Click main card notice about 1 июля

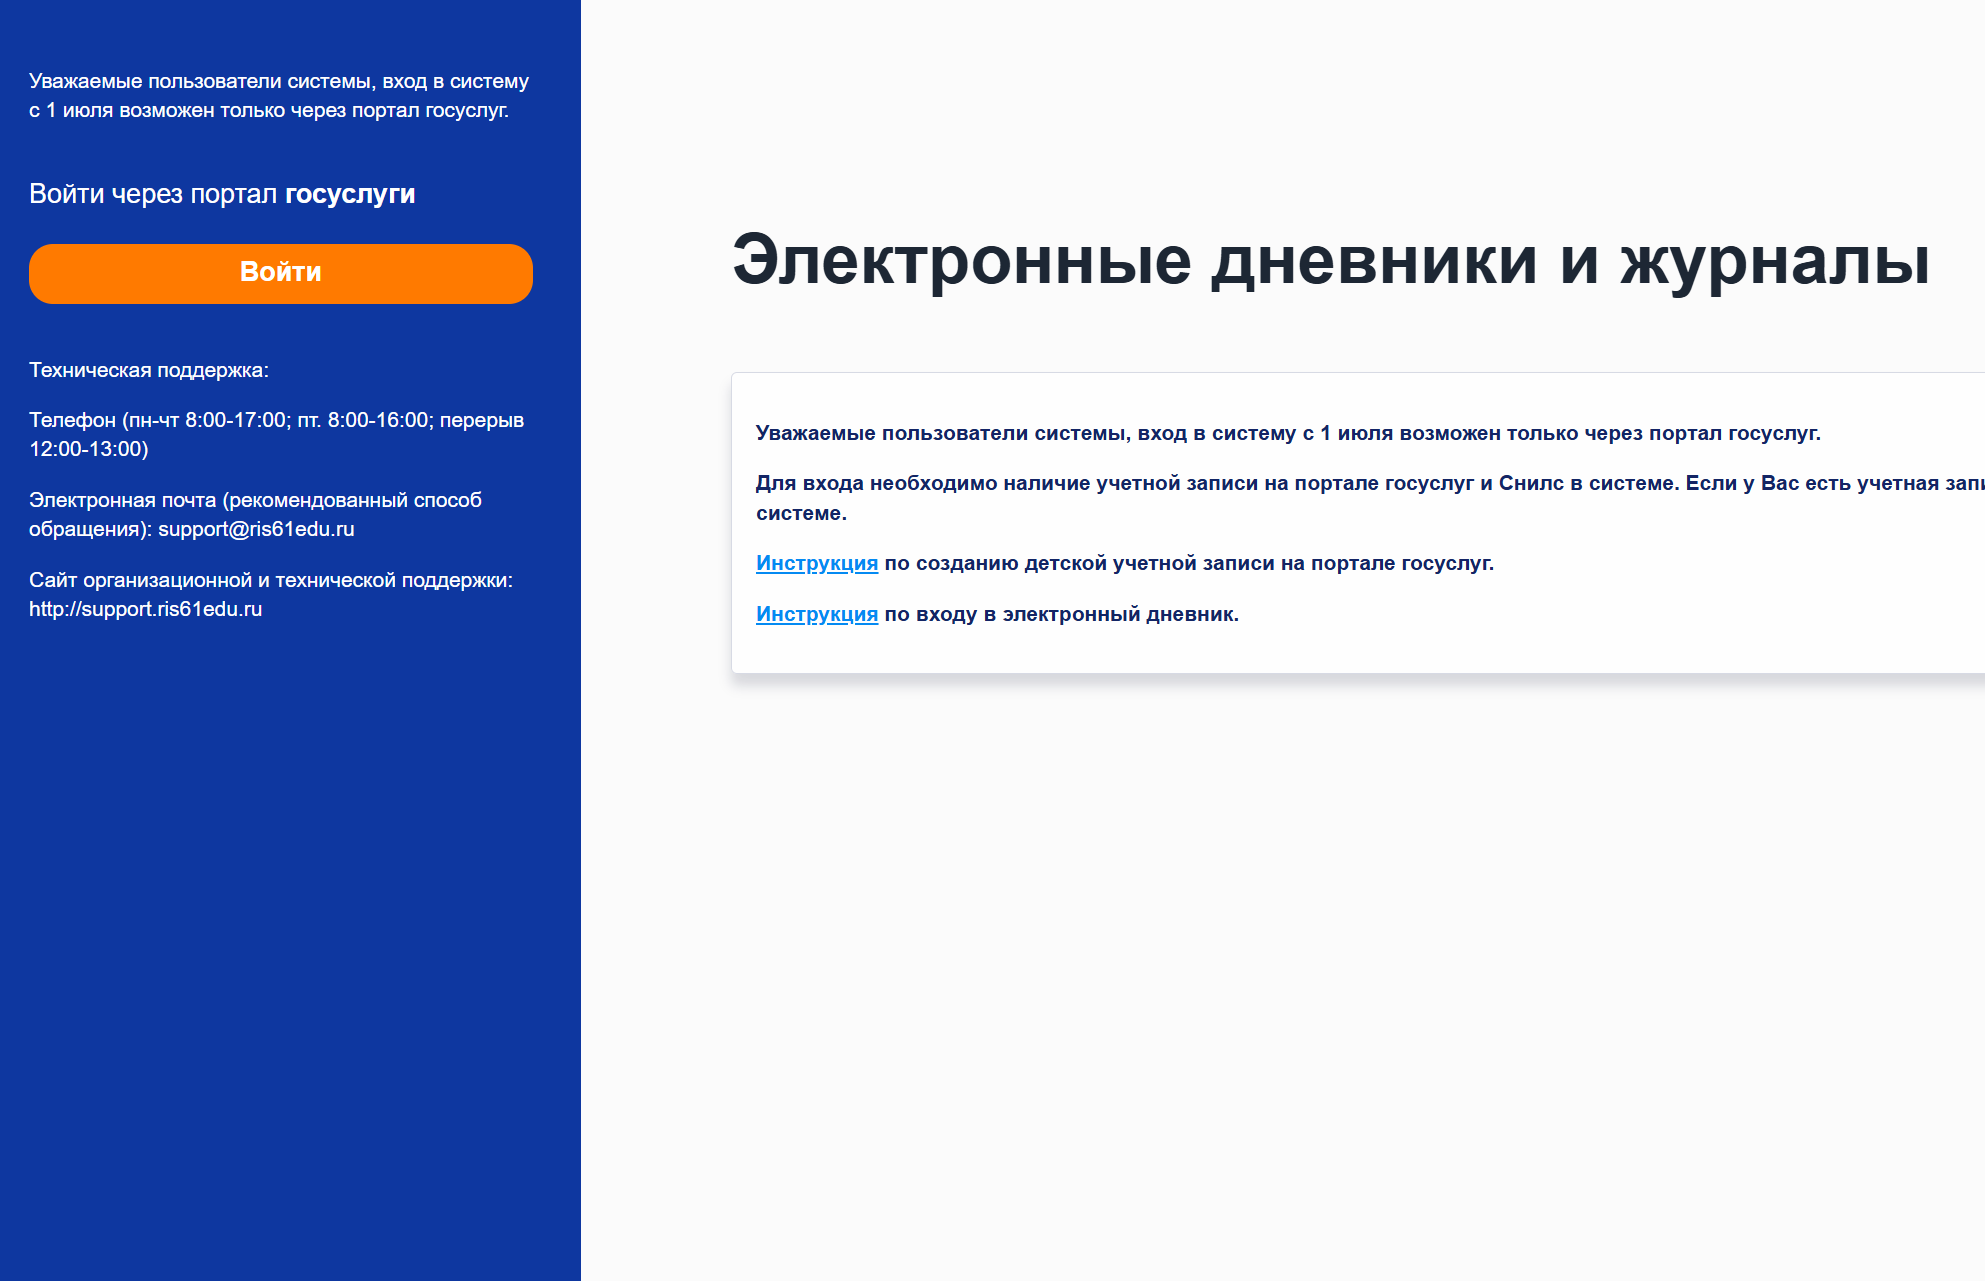click(1287, 433)
